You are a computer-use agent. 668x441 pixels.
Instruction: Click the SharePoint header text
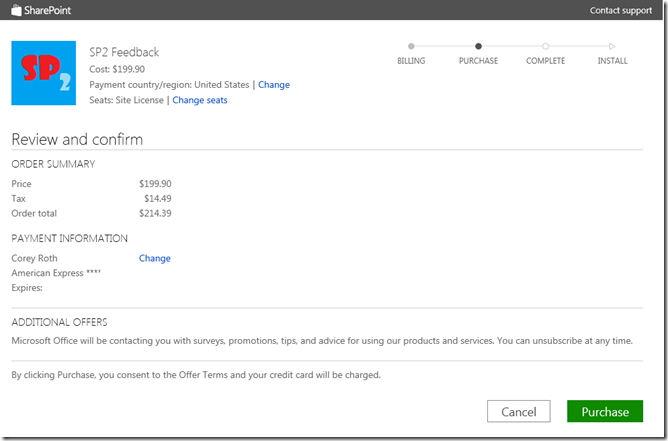[x=47, y=10]
